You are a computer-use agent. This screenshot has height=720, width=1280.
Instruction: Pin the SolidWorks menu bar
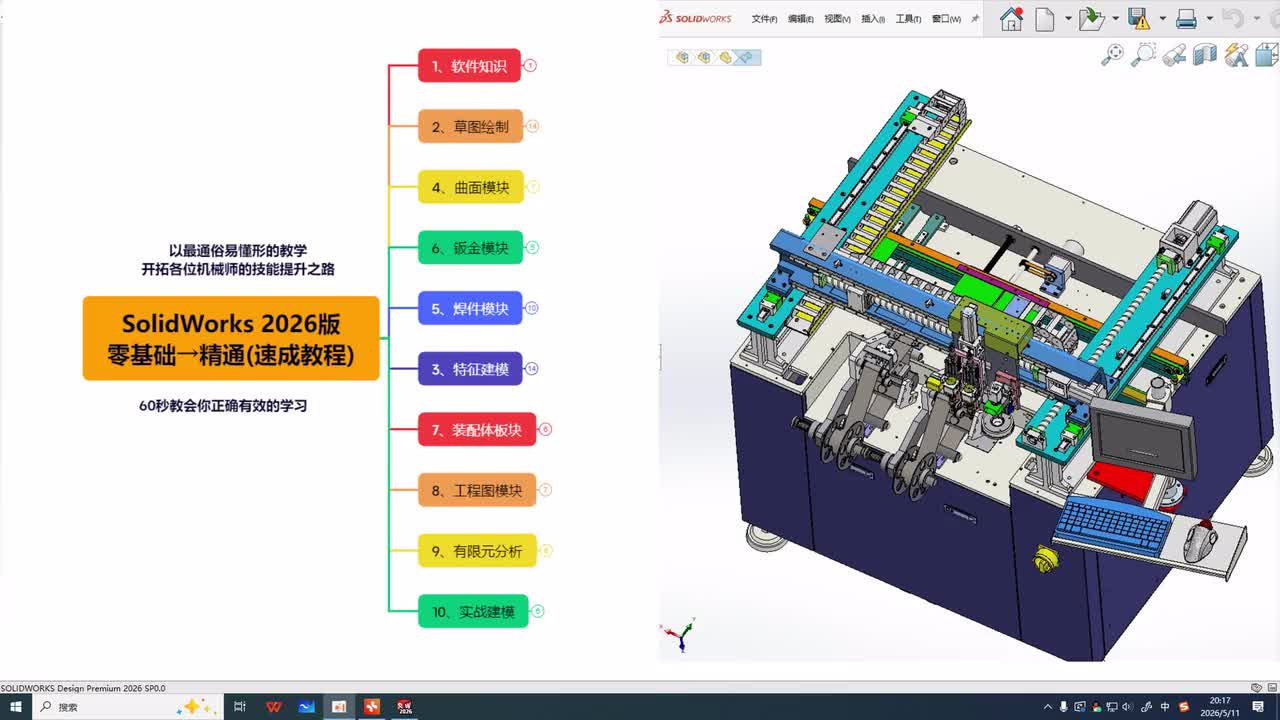click(x=975, y=18)
